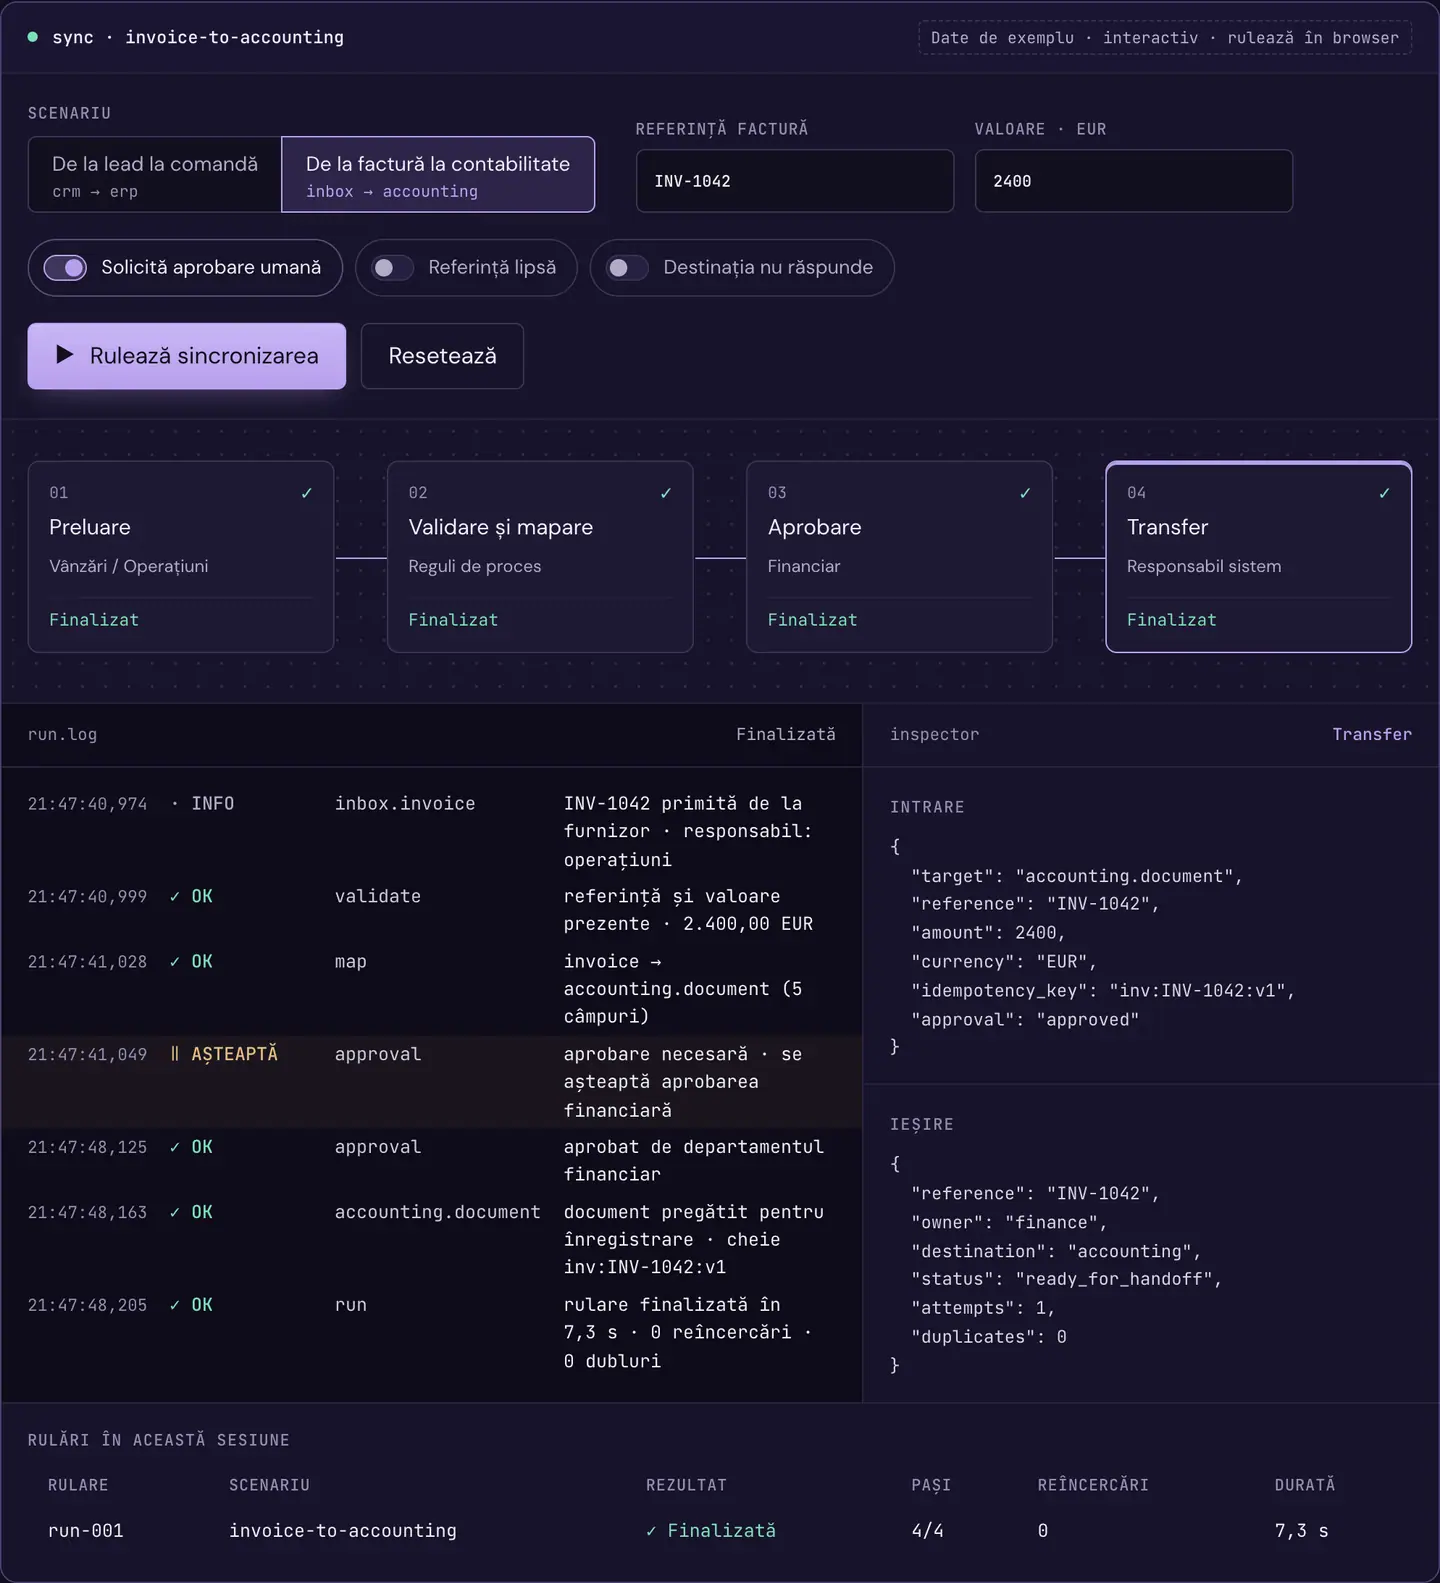The image size is (1440, 1583).
Task: Run the sync with Rulează sincronizarea button
Action: tap(187, 356)
